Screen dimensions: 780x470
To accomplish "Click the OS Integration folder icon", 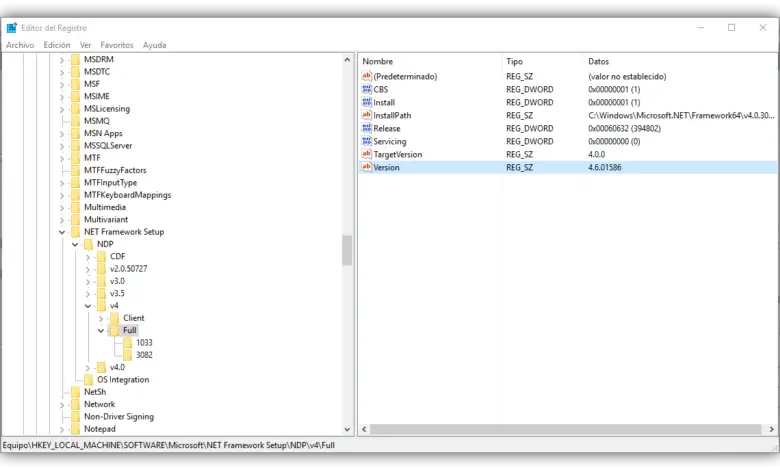I will [x=89, y=379].
